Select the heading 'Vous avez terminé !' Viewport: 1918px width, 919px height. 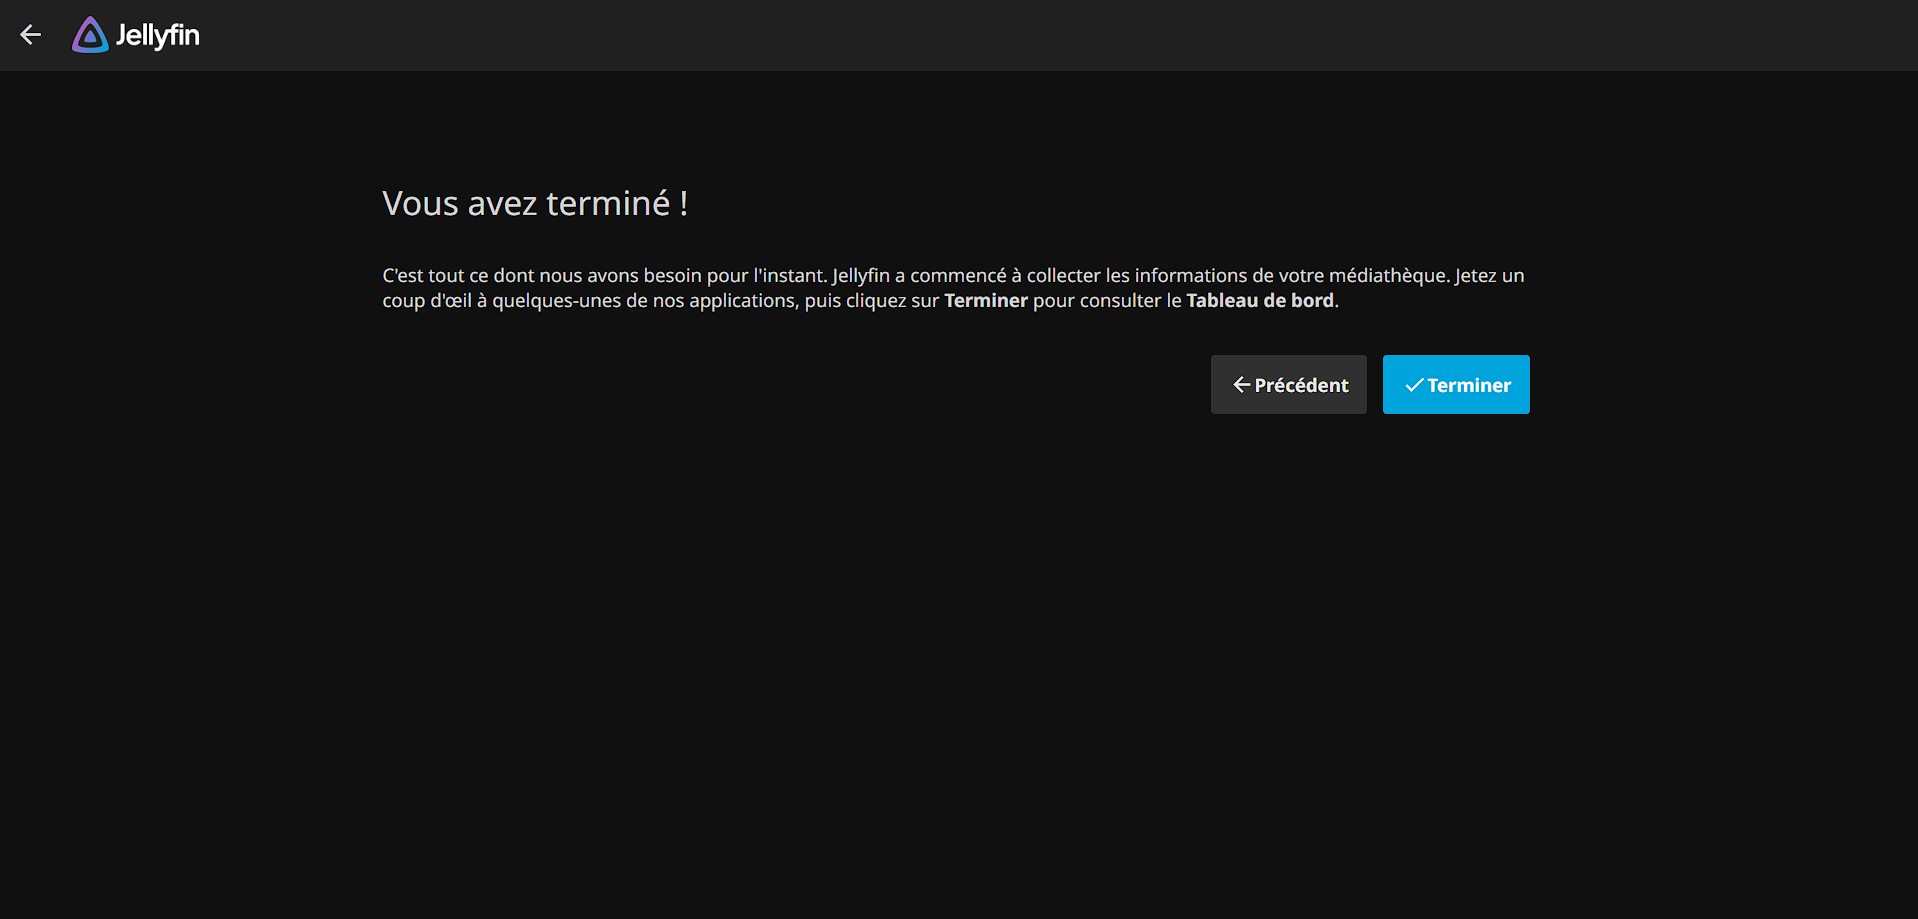(535, 203)
